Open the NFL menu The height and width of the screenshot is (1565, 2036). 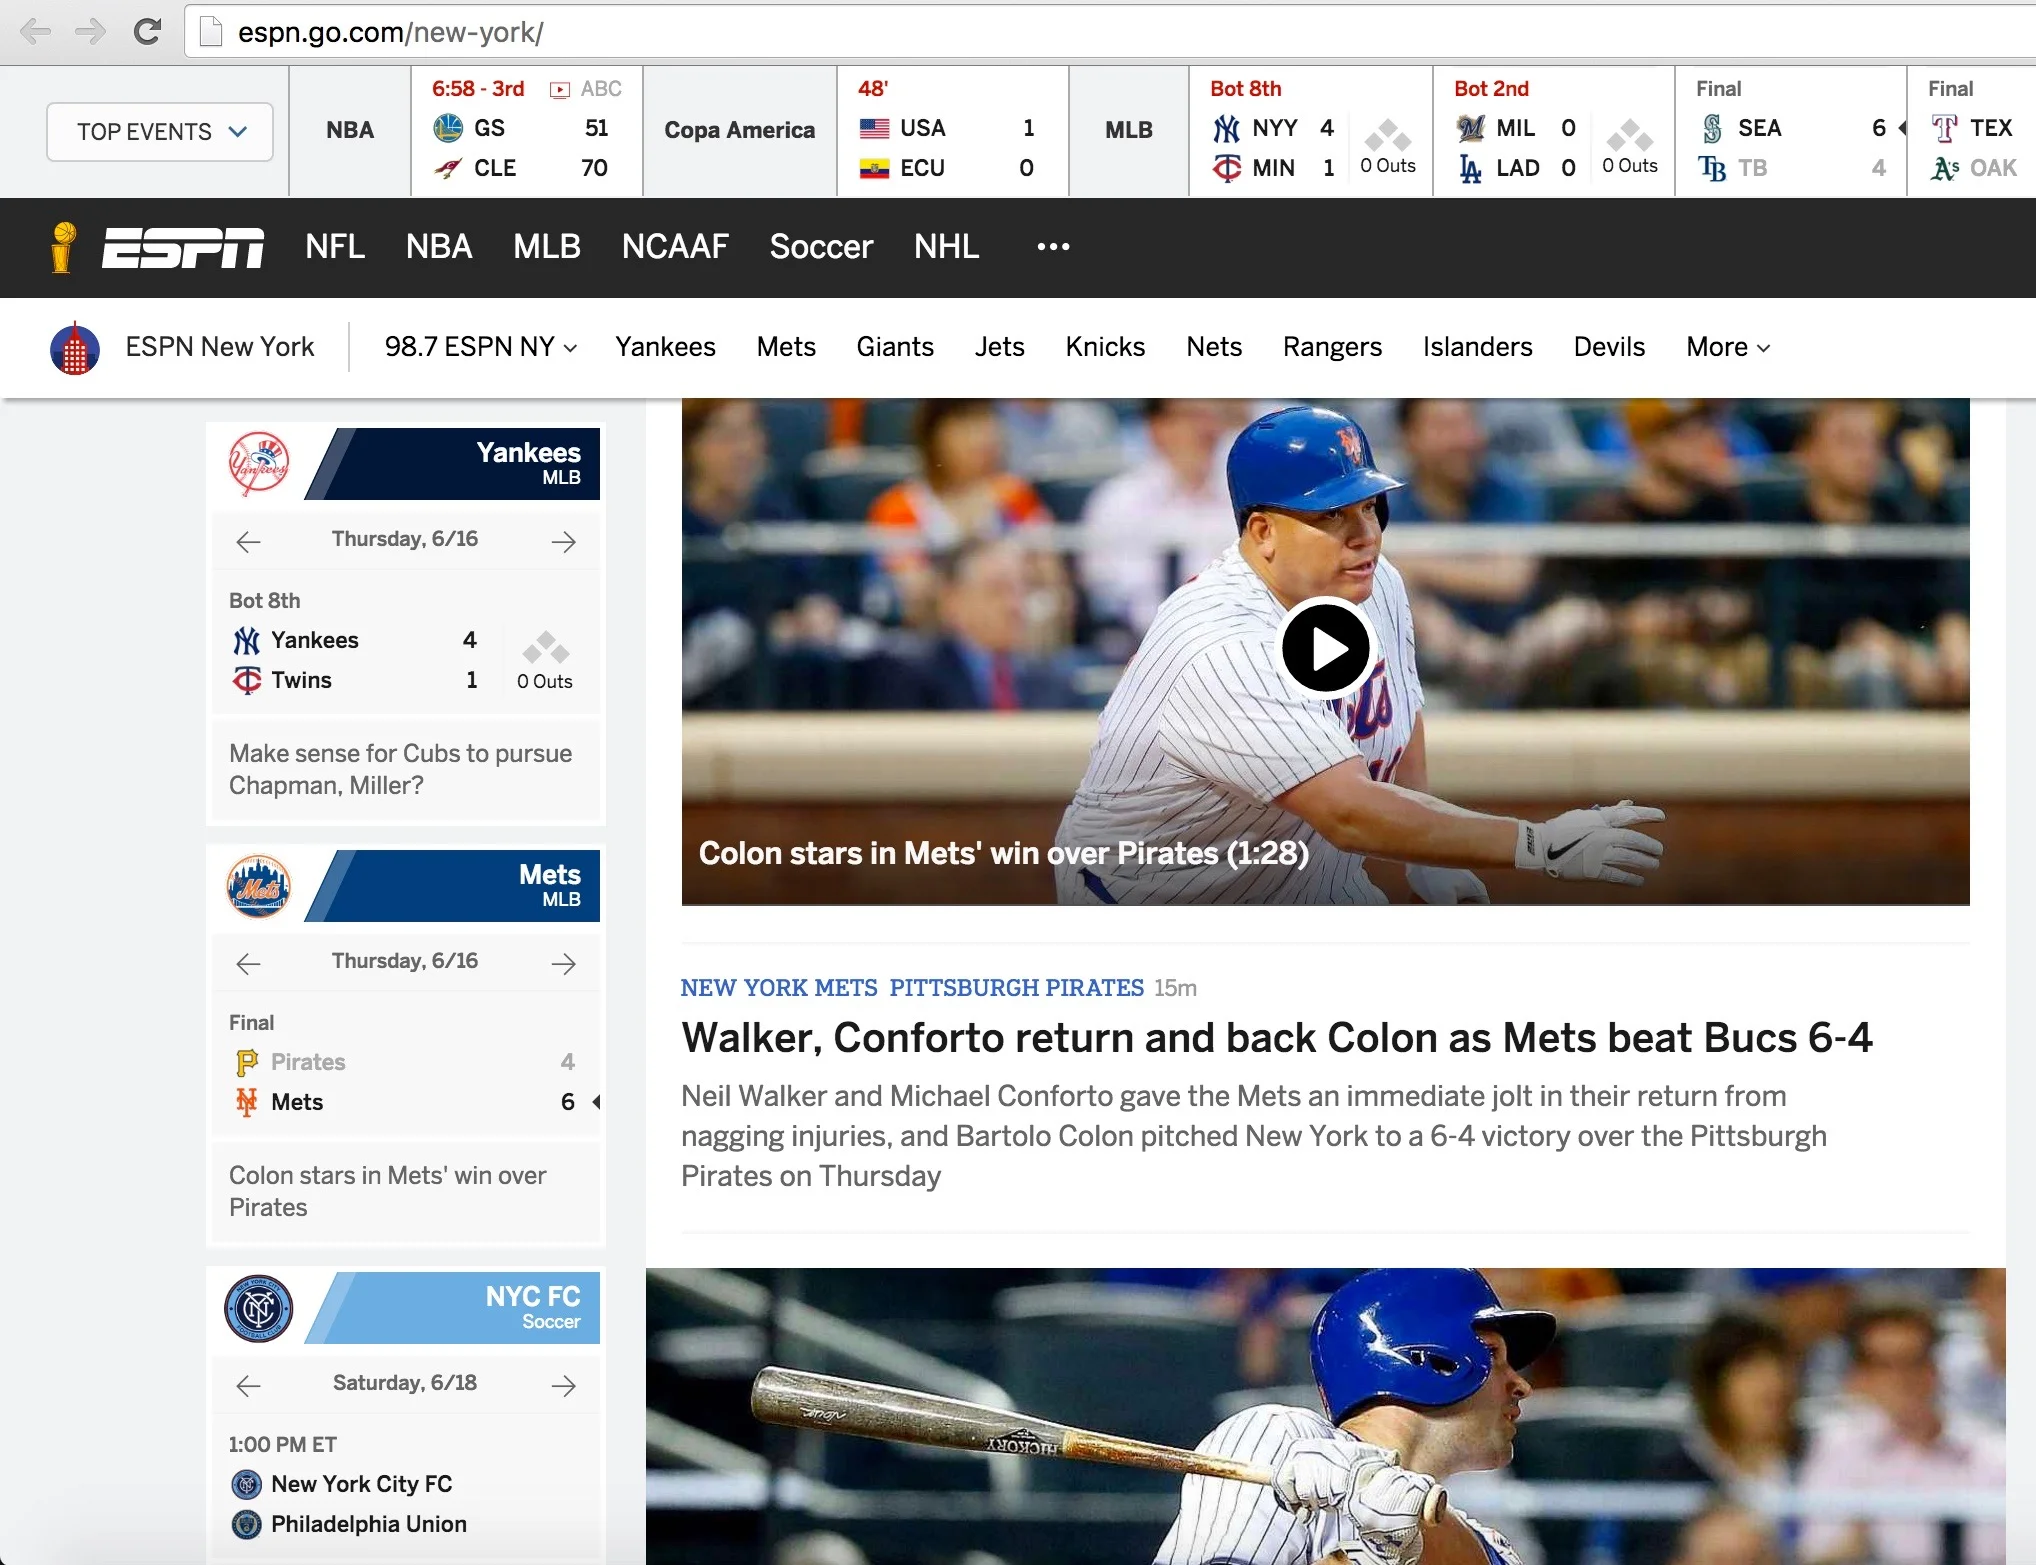click(335, 246)
